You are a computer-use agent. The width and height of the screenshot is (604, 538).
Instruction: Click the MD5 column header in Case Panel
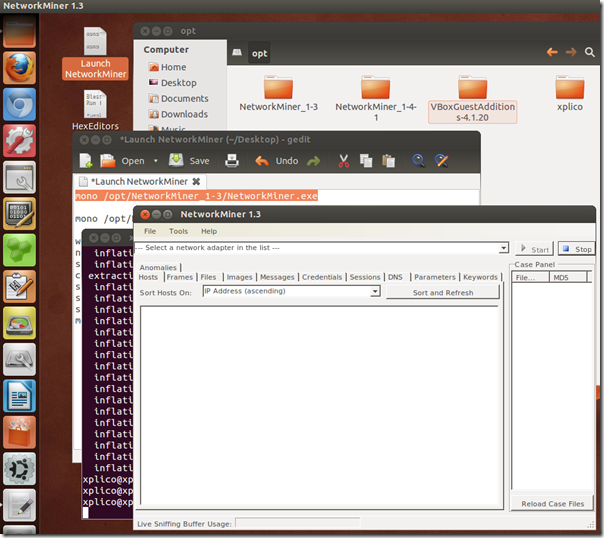568,277
